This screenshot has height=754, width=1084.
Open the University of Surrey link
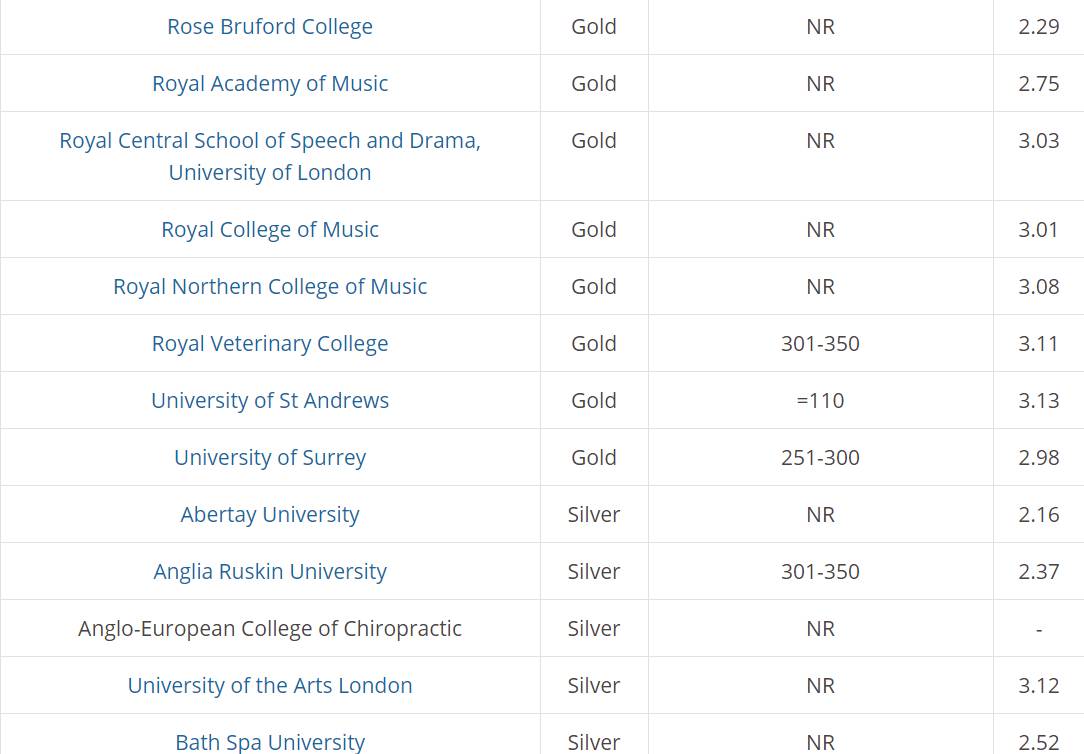[x=270, y=458]
